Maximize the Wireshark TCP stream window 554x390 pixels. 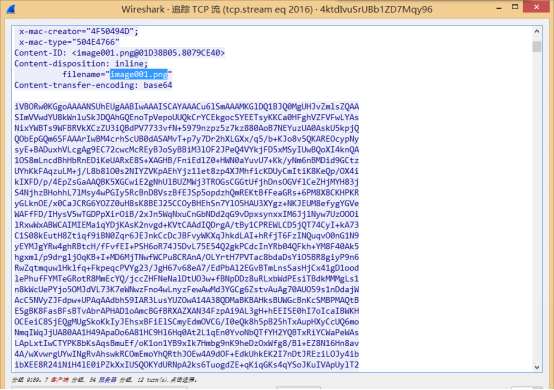pos(515,7)
